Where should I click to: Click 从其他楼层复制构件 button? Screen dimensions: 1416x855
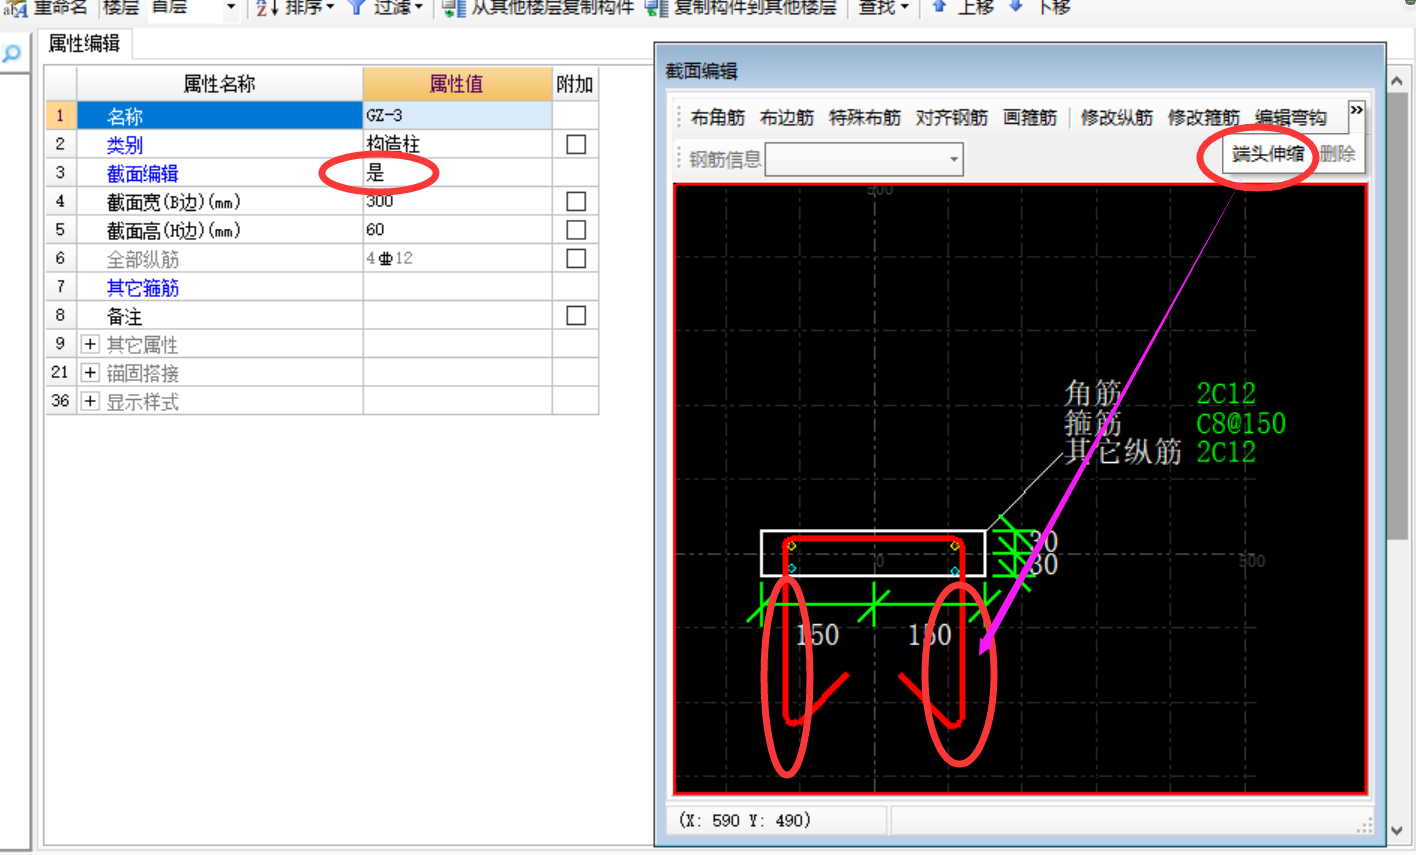[538, 8]
